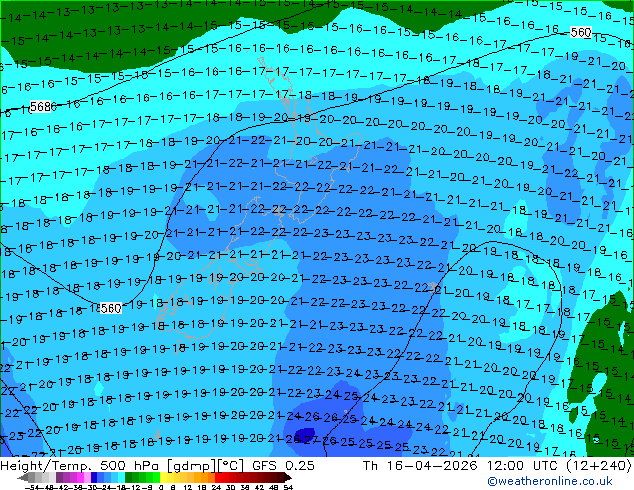The image size is (634, 490).
Task: Click the cyan swatch in the colour legend
Action: tap(121, 477)
